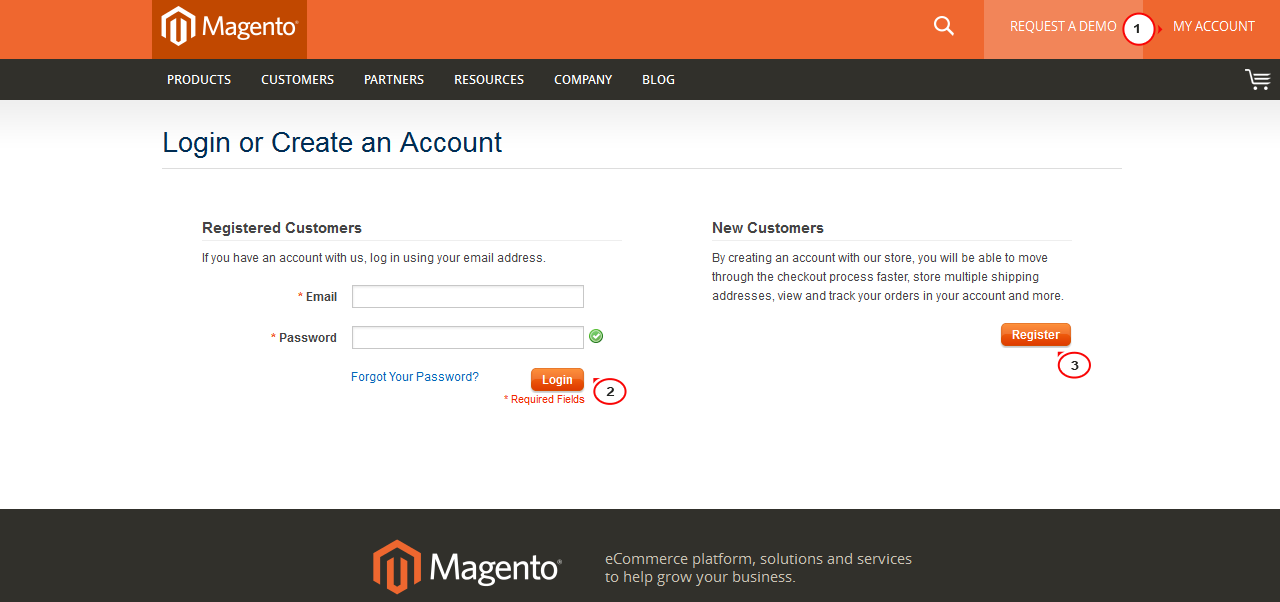
Task: Click the Magento logo in footer
Action: click(x=467, y=567)
